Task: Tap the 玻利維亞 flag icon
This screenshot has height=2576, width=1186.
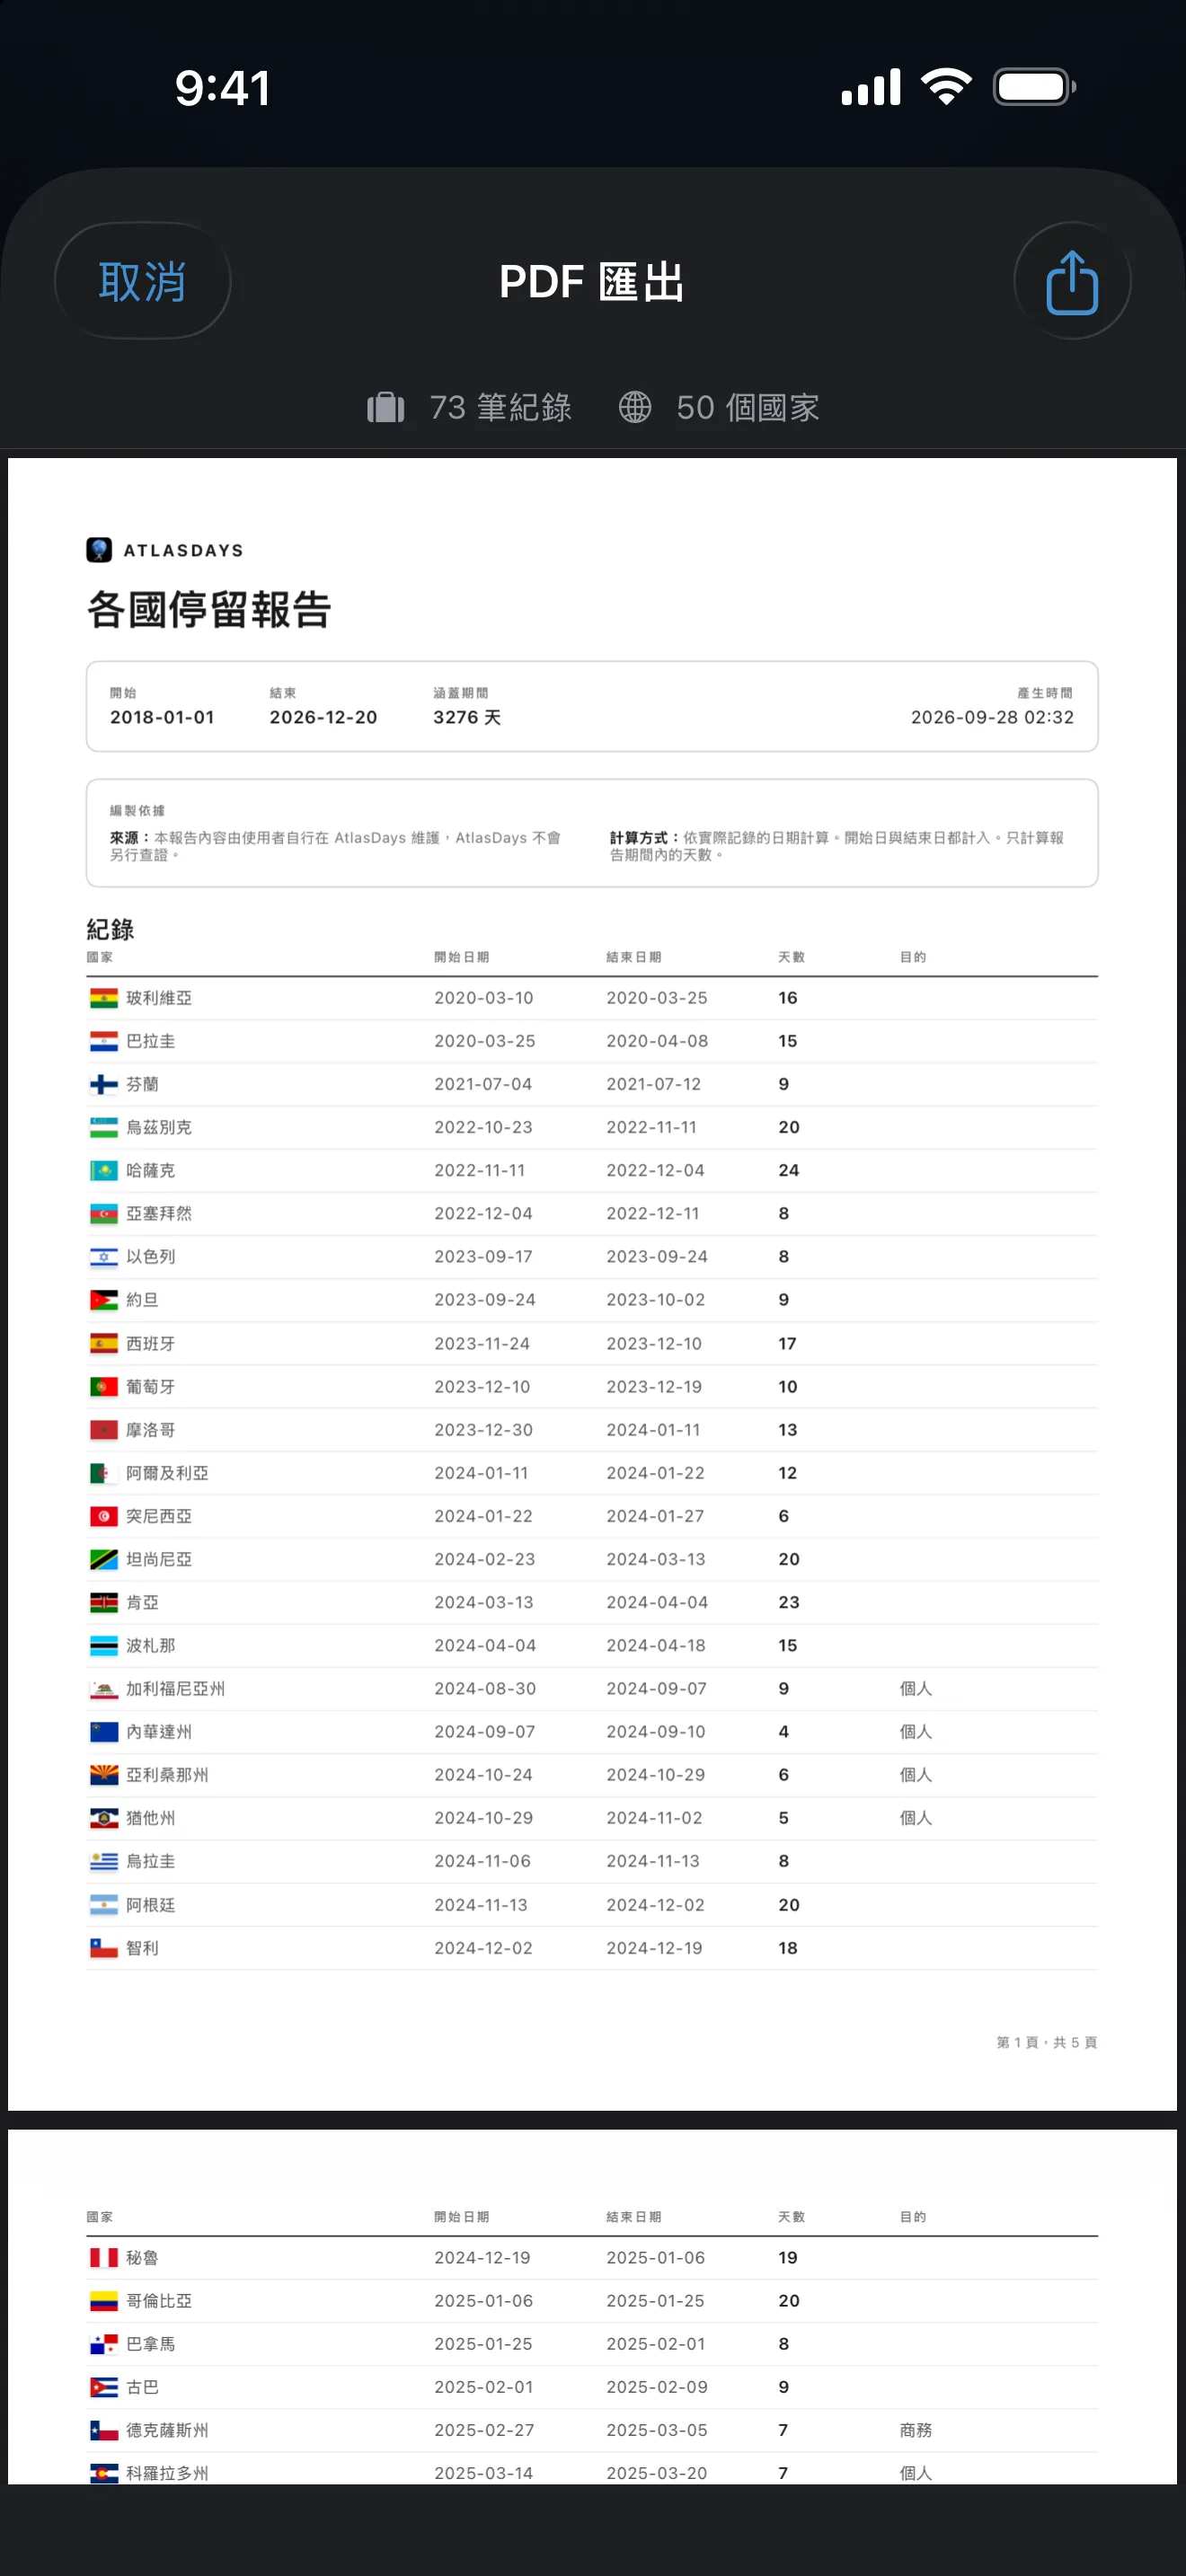Action: [104, 998]
